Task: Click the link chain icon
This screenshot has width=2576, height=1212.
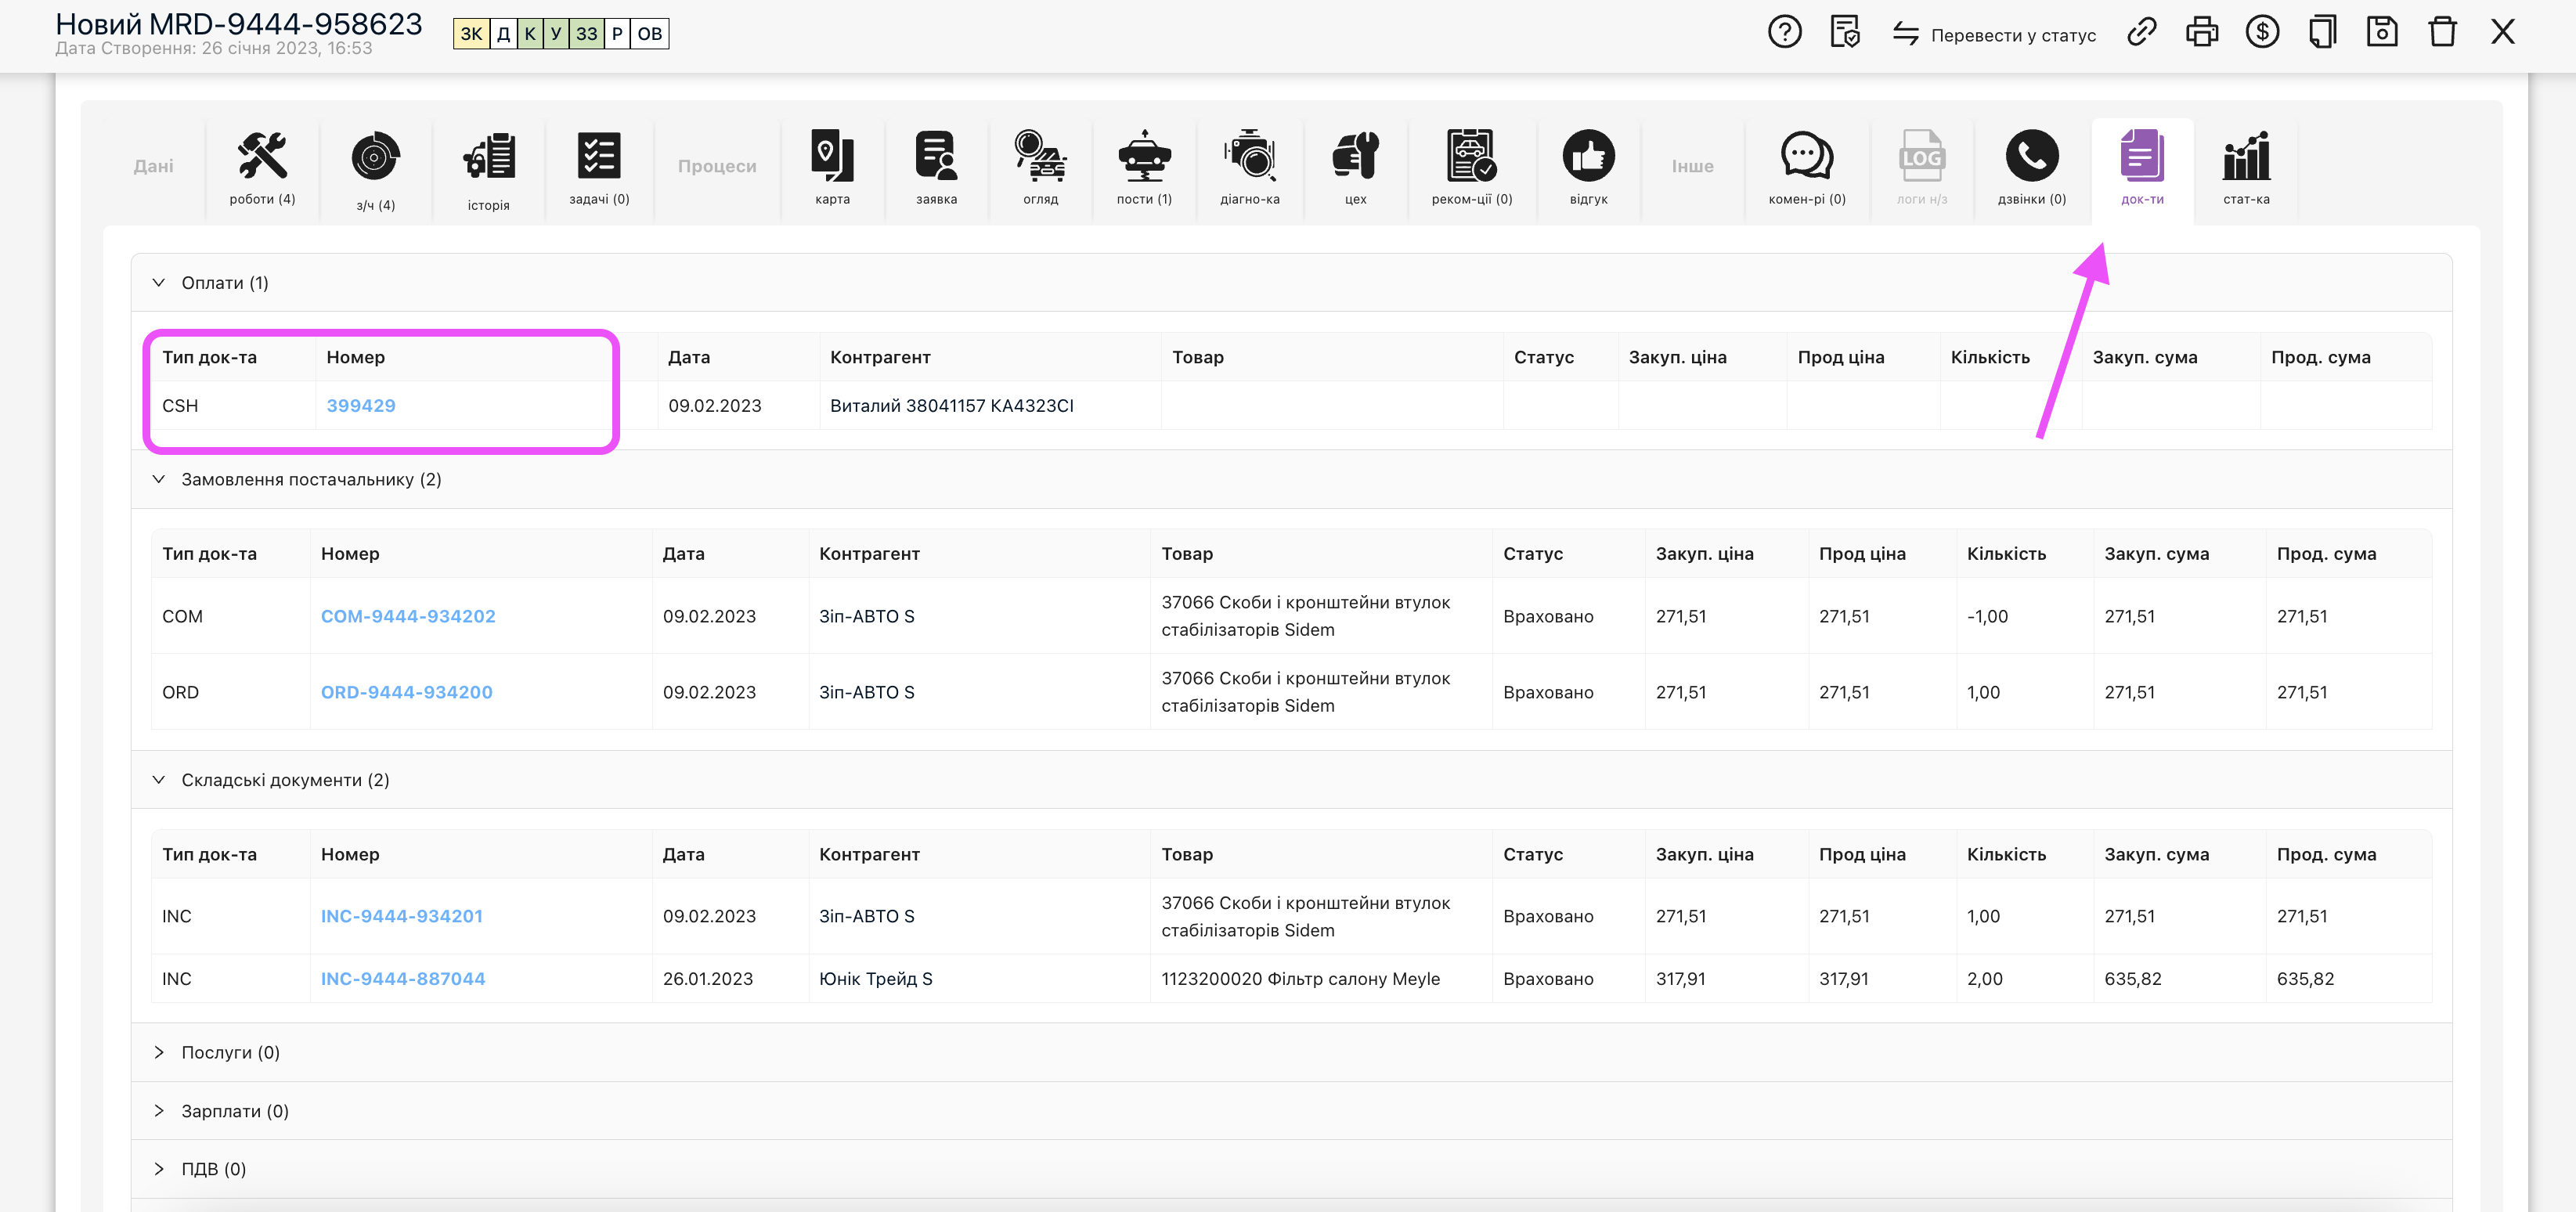Action: [x=2141, y=33]
